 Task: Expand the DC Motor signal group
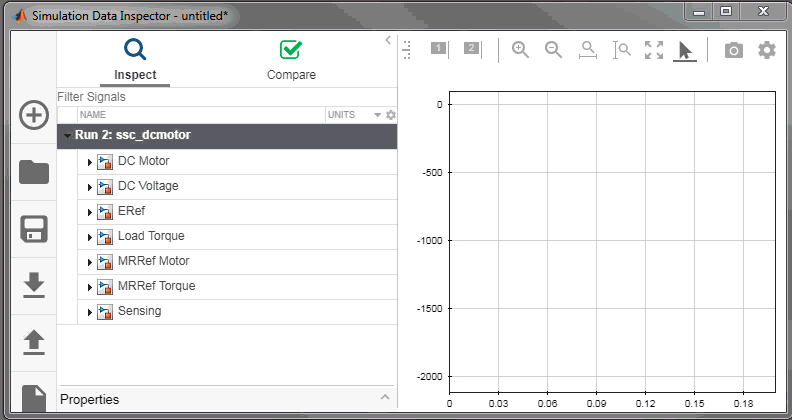90,162
